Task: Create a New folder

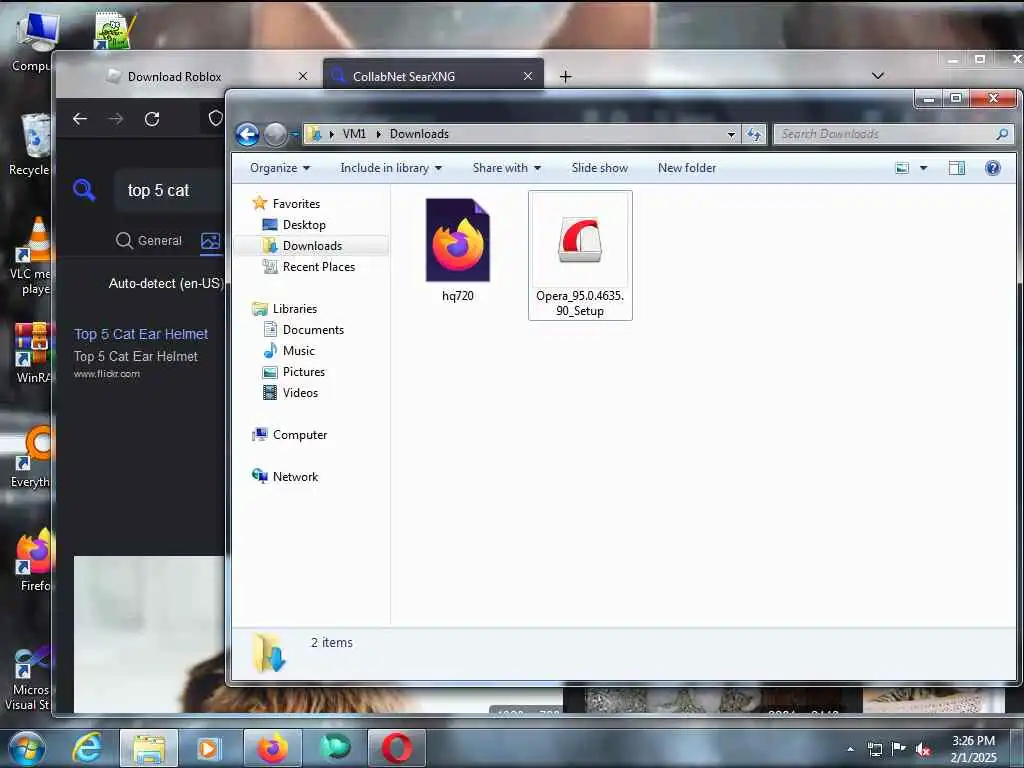Action: point(686,168)
